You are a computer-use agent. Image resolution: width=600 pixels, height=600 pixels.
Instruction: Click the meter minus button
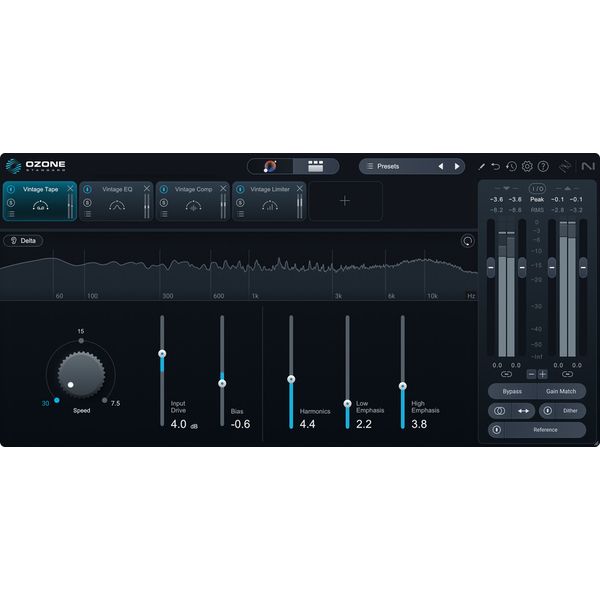point(532,374)
